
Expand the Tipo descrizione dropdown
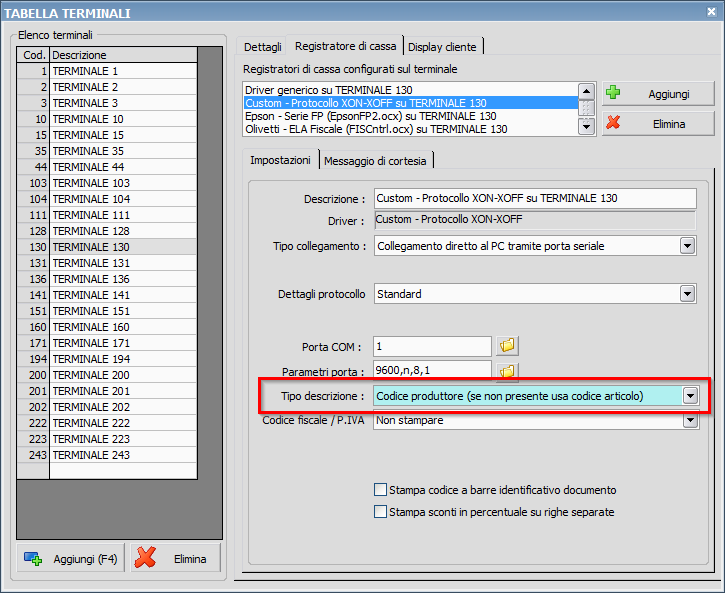coord(690,396)
